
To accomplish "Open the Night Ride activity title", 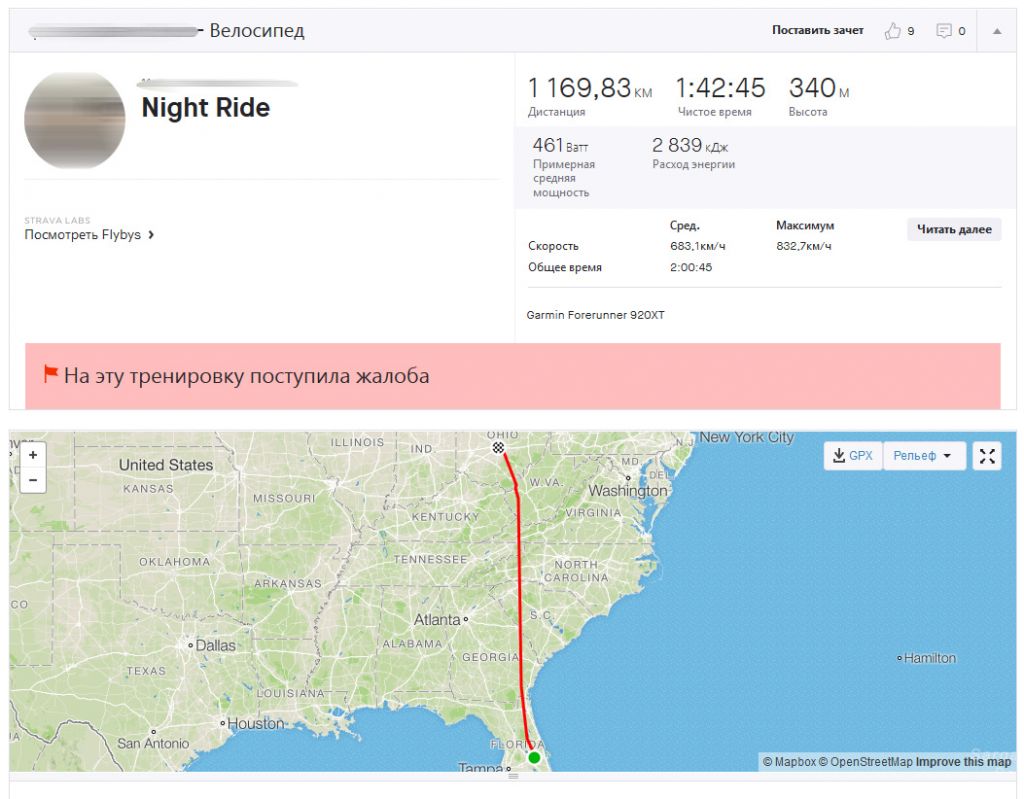I will 206,108.
